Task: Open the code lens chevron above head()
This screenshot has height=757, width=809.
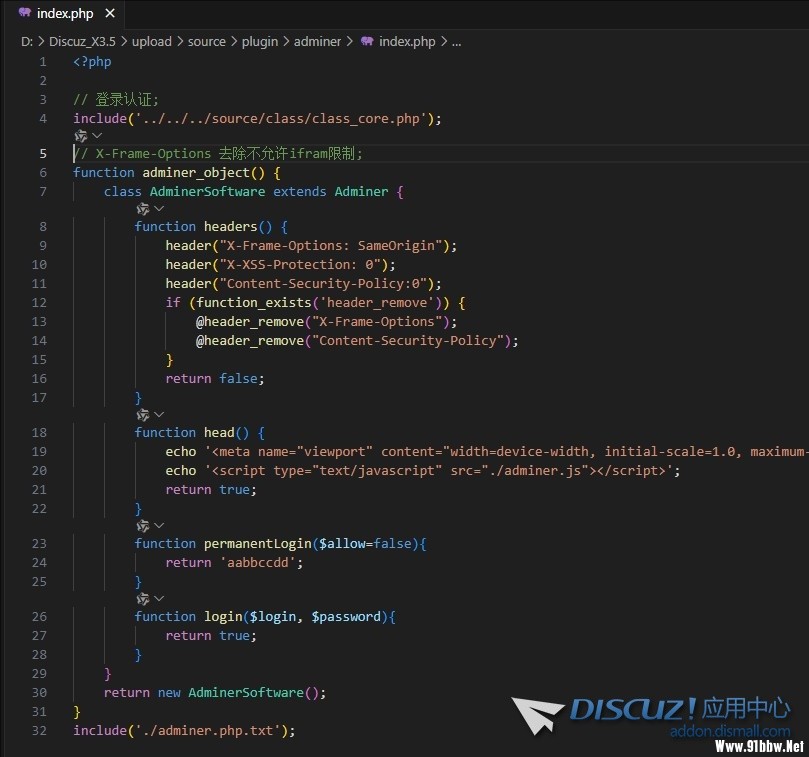Action: click(x=159, y=414)
